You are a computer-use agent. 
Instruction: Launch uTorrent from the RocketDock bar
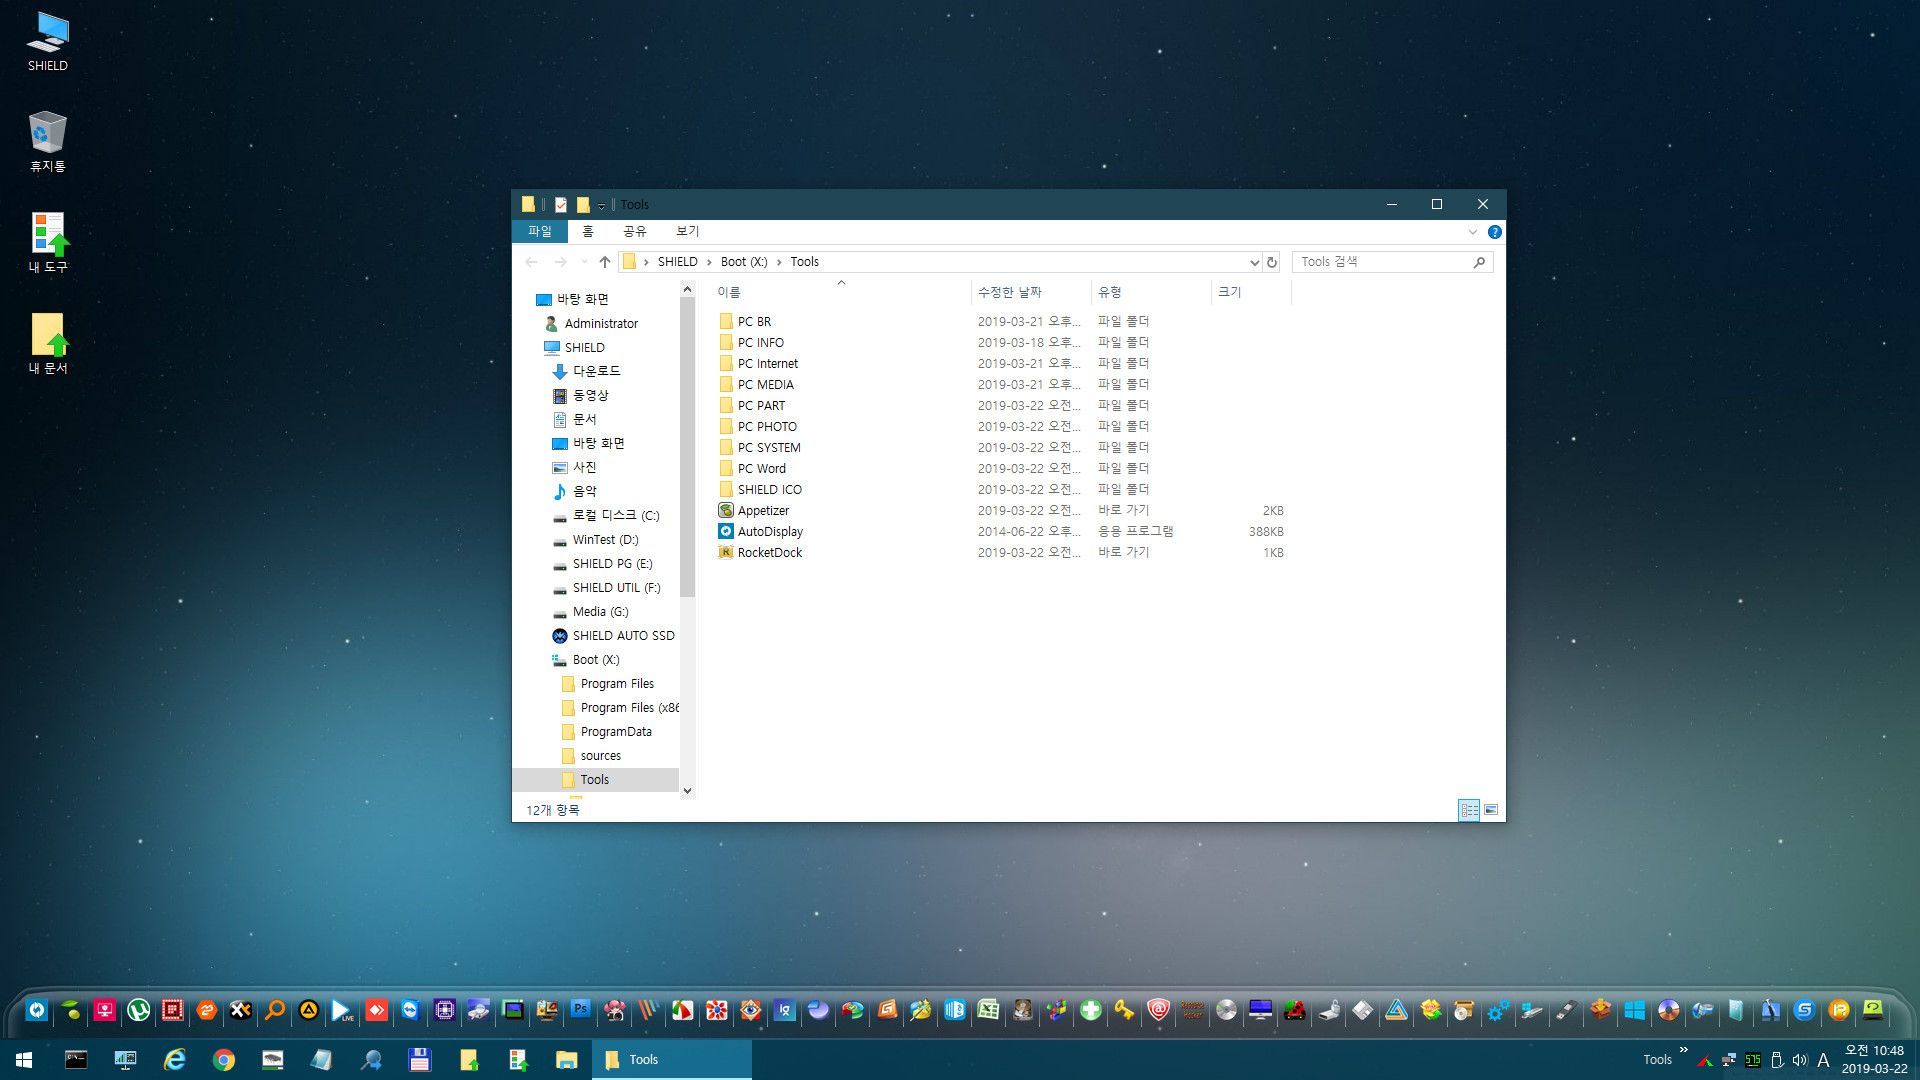[139, 1010]
